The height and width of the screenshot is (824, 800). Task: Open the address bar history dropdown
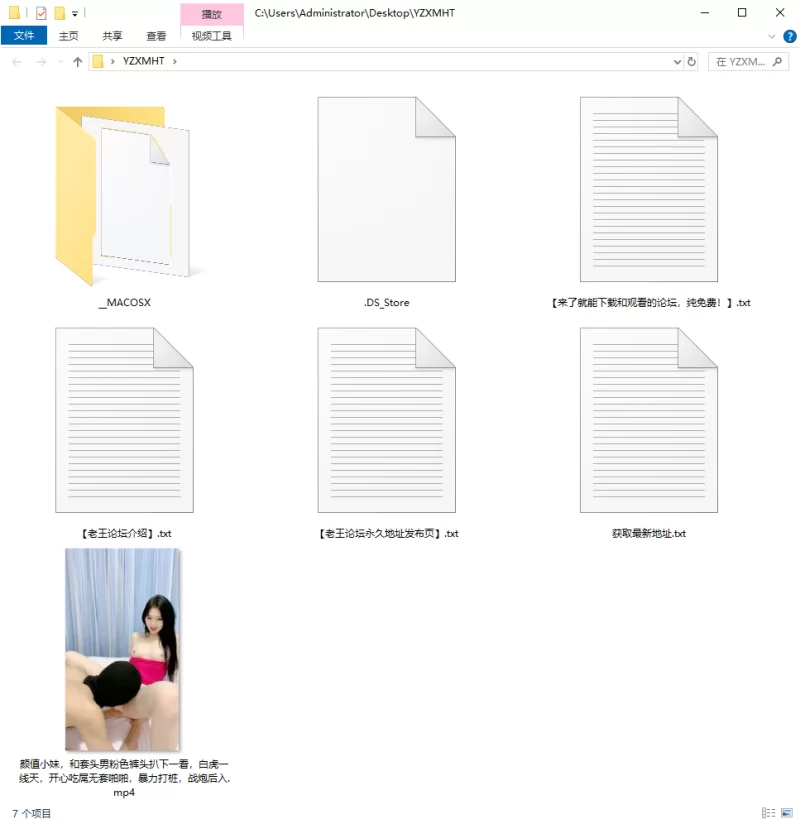[x=677, y=62]
